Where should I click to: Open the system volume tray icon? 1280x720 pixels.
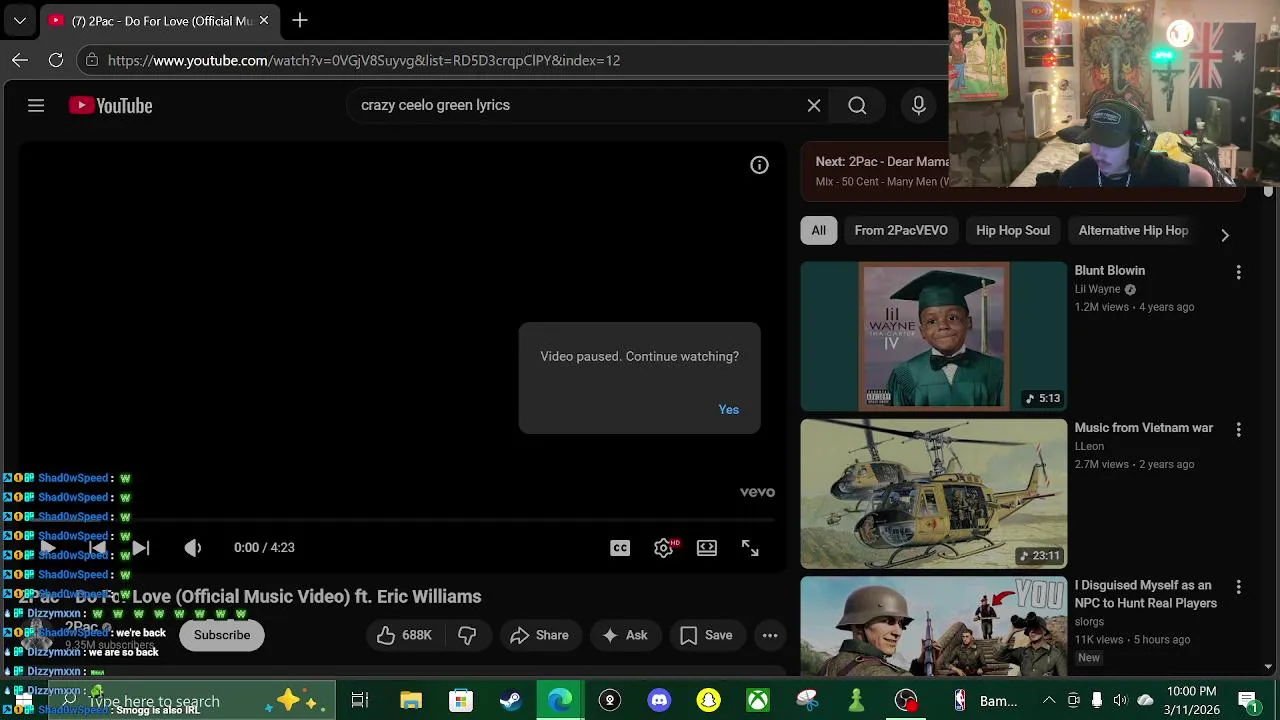(x=1120, y=701)
